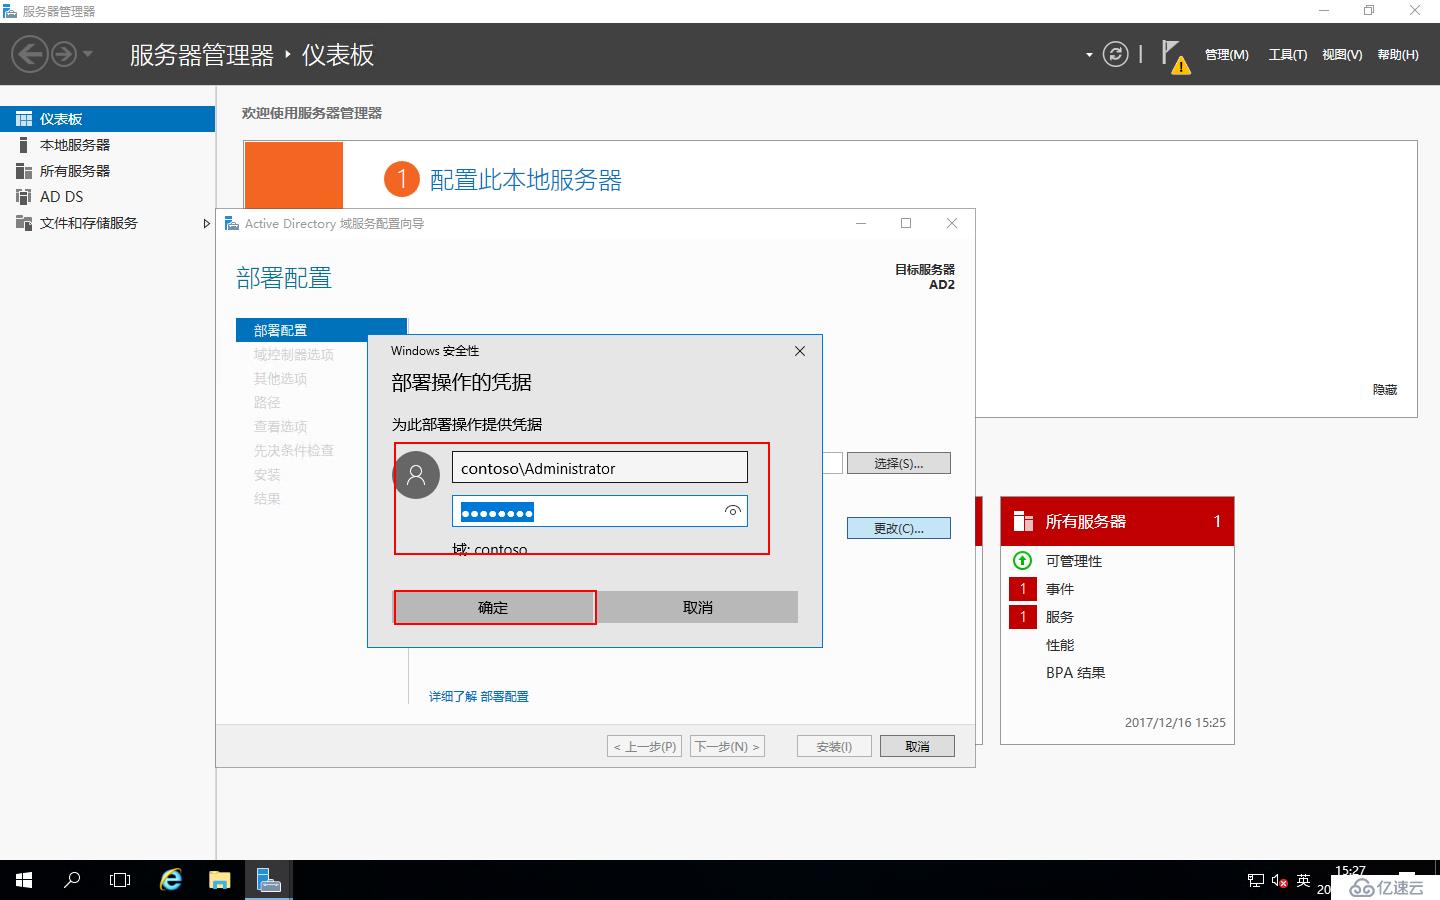
Task: Click 性能 in the 所有服务器 tile
Action: [x=1060, y=645]
